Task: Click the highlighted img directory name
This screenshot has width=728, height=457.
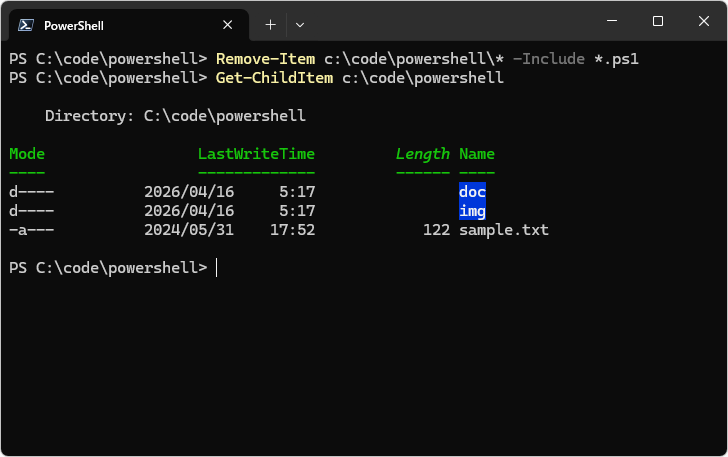Action: pyautogui.click(x=472, y=211)
